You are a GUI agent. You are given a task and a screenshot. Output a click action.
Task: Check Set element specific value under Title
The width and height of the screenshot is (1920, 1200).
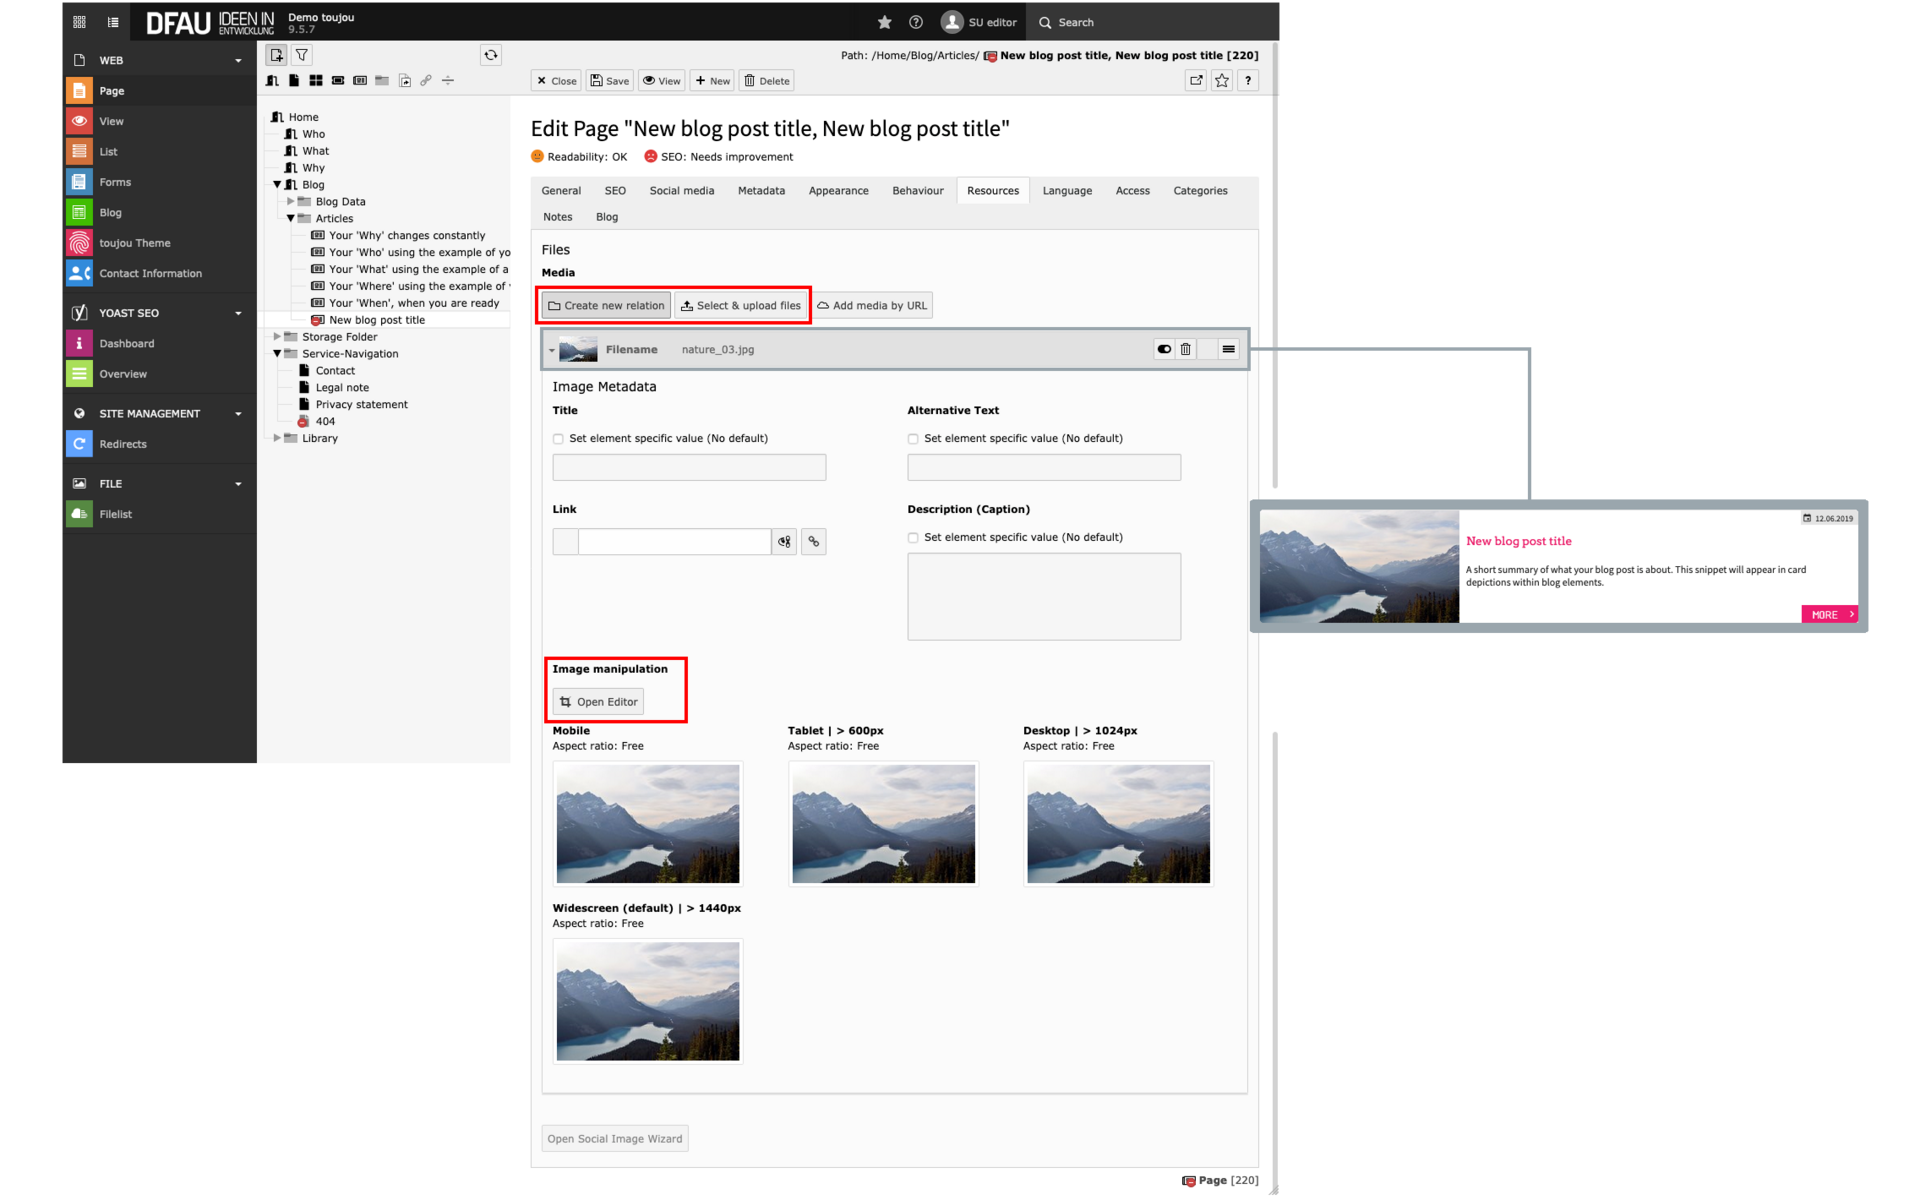(x=557, y=438)
